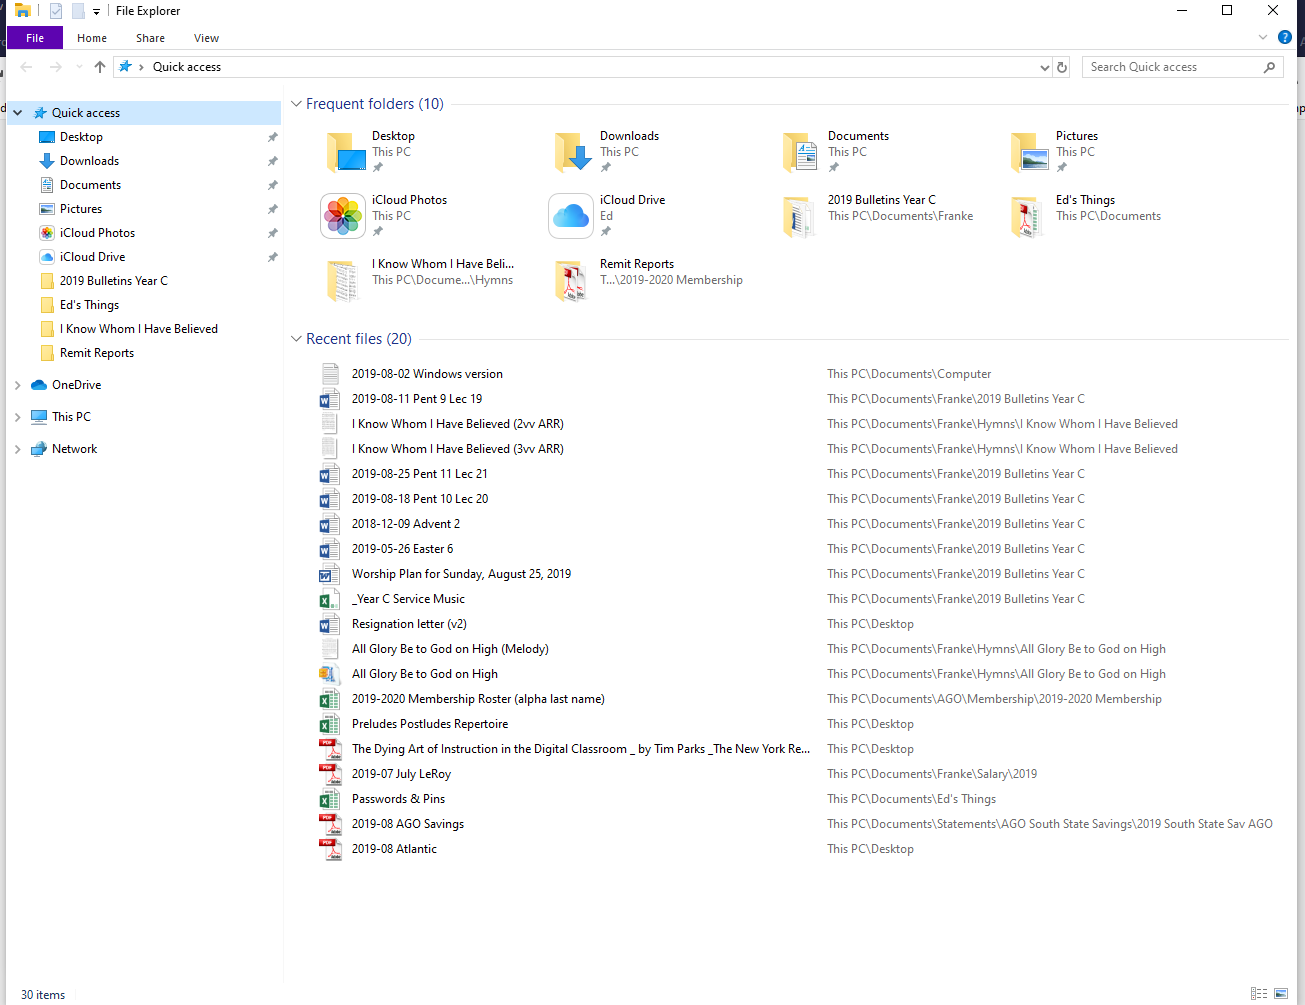1305x1005 pixels.
Task: Select Word file 2019-08-11 Pent 9 Lec 19
Action: [417, 399]
